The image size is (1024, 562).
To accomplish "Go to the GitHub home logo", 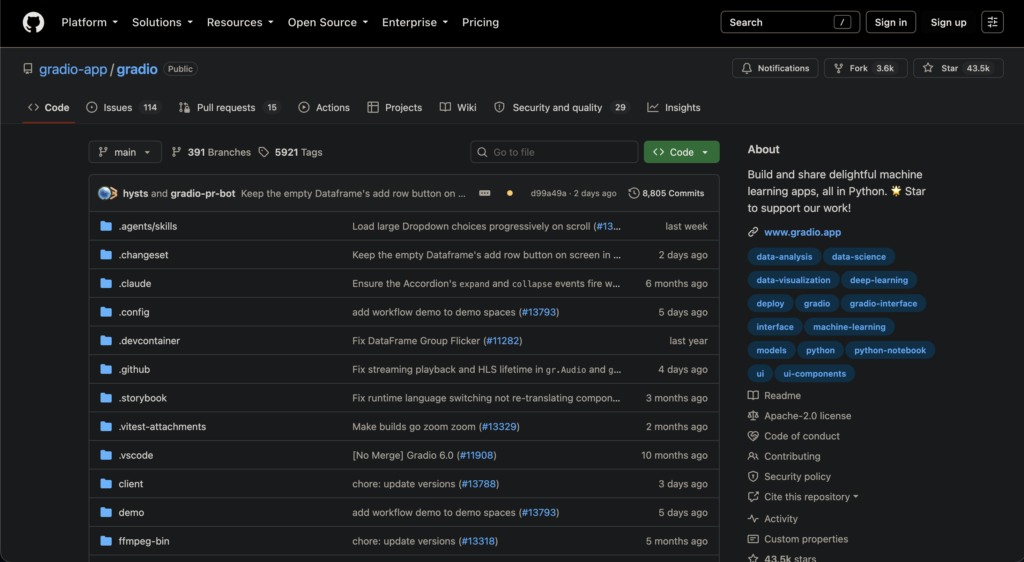I will point(33,22).
